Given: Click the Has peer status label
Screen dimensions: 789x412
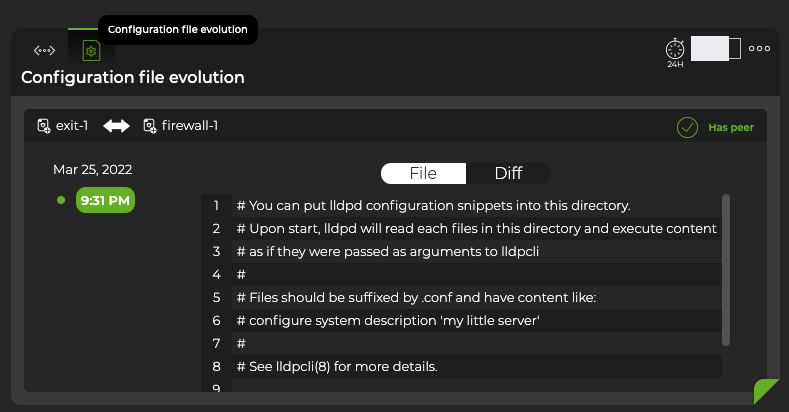Looking at the screenshot, I should tap(730, 127).
